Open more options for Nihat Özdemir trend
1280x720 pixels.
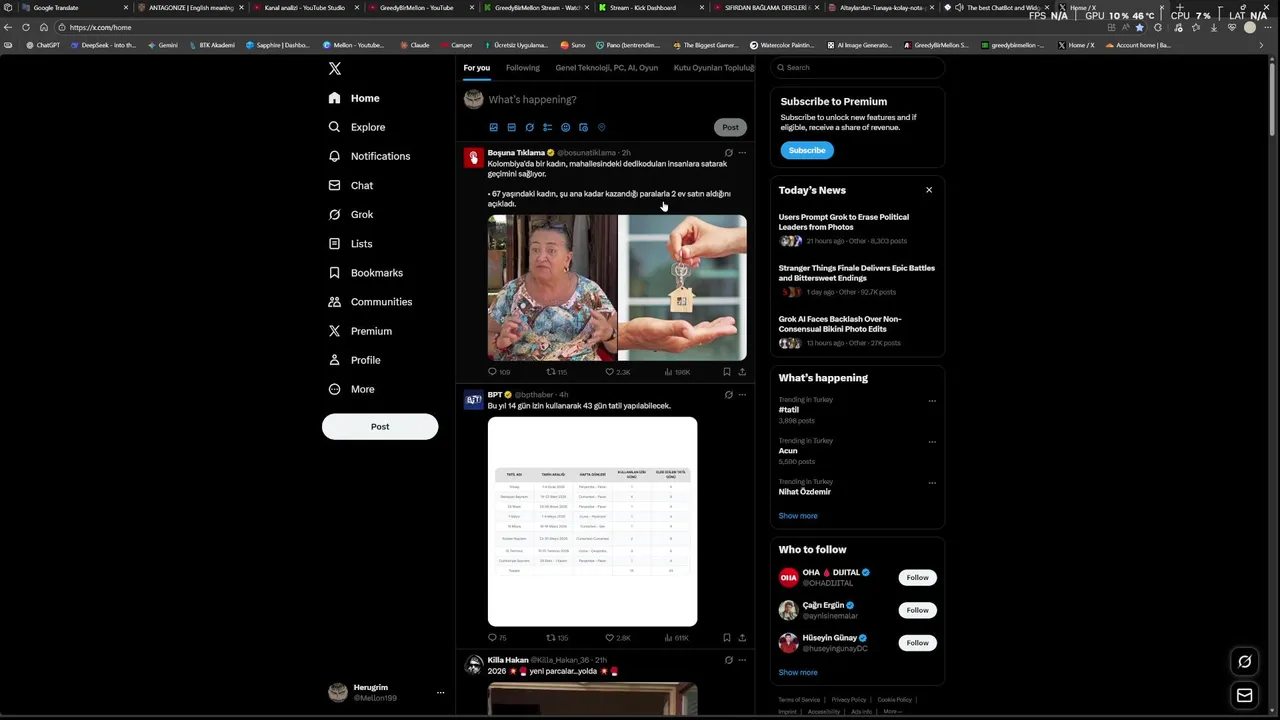[x=932, y=483]
